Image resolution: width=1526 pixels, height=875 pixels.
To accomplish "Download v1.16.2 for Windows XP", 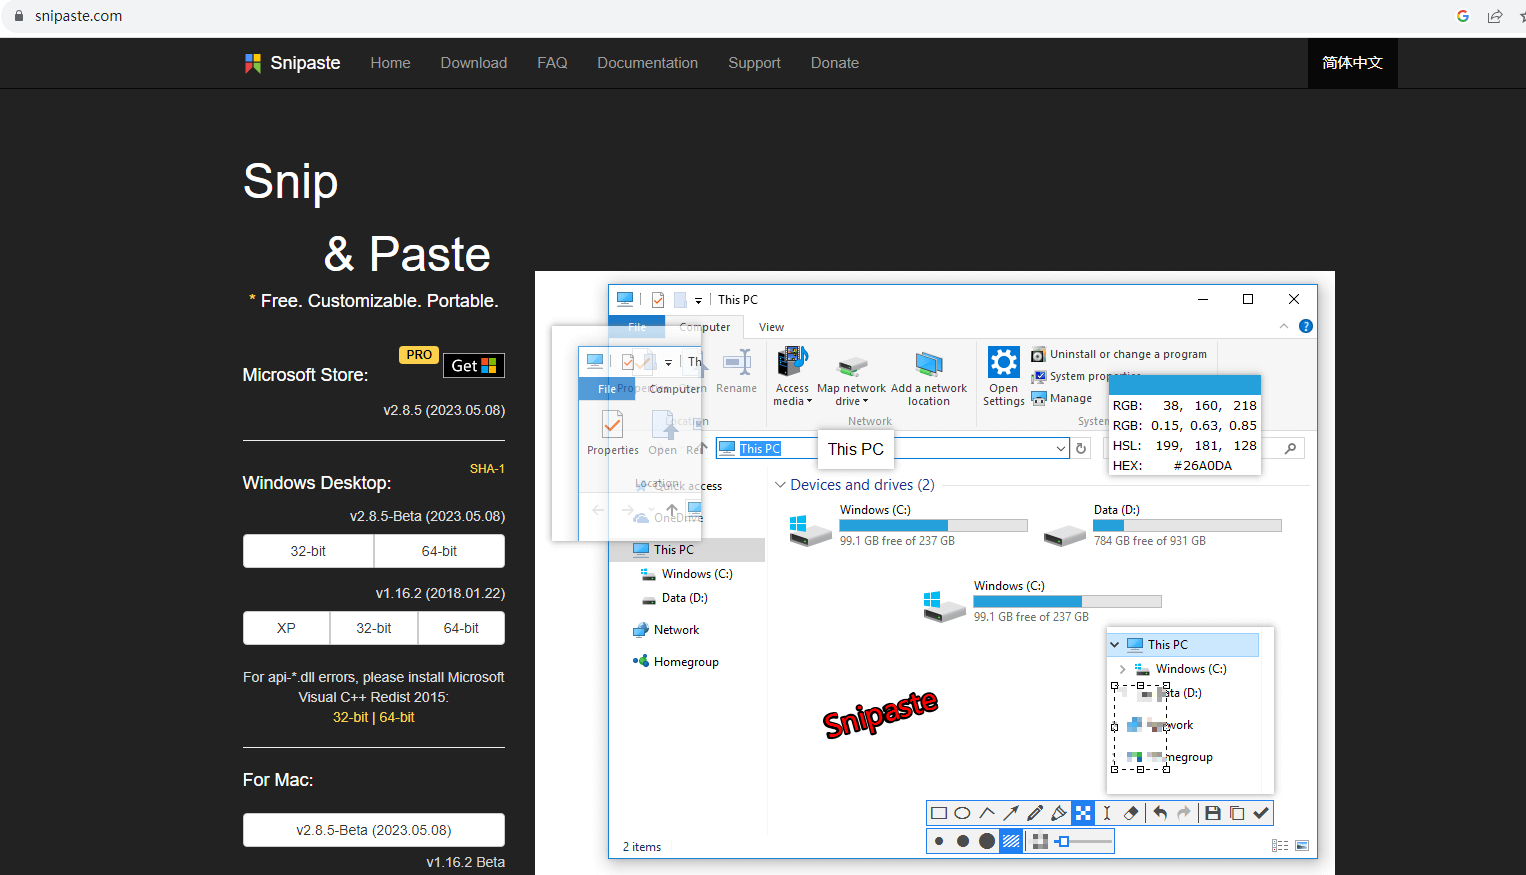I will click(286, 628).
